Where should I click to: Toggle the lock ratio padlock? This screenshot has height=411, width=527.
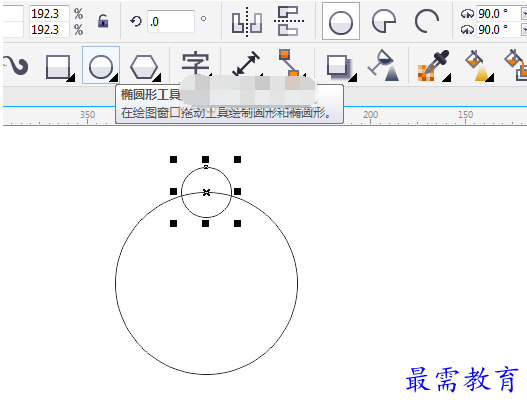click(103, 21)
